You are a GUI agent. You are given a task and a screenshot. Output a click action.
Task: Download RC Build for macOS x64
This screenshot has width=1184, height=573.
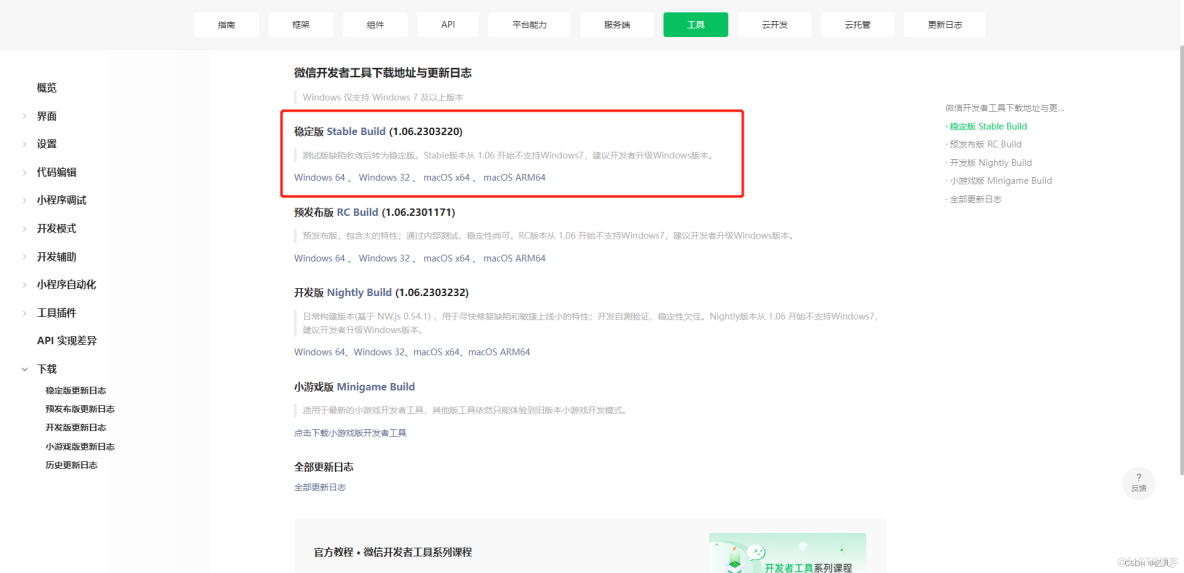click(446, 258)
